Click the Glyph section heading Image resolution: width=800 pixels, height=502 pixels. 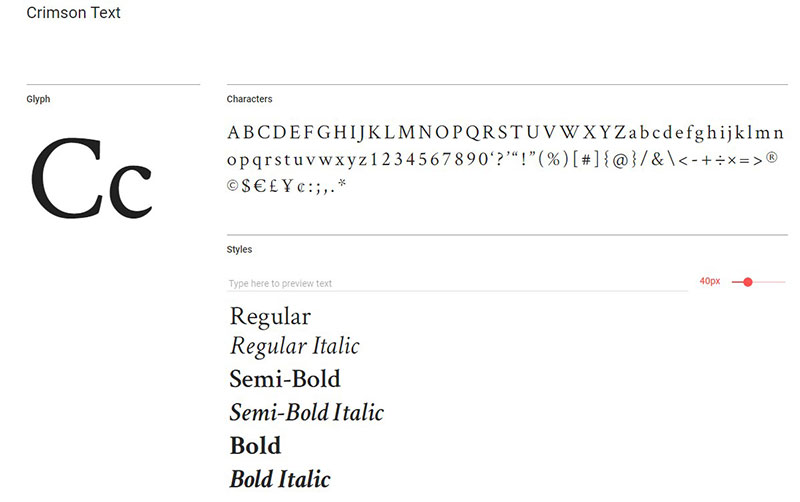point(38,99)
